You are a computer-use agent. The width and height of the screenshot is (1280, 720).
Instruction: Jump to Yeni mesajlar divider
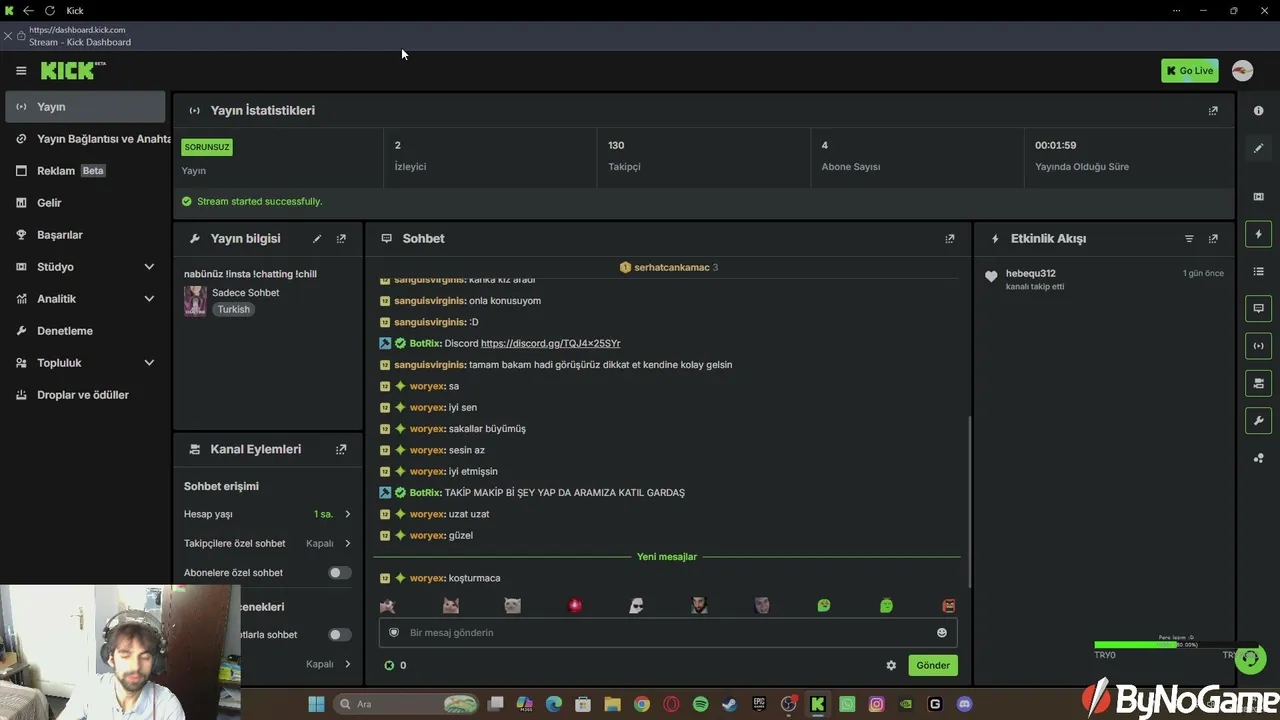coord(667,557)
